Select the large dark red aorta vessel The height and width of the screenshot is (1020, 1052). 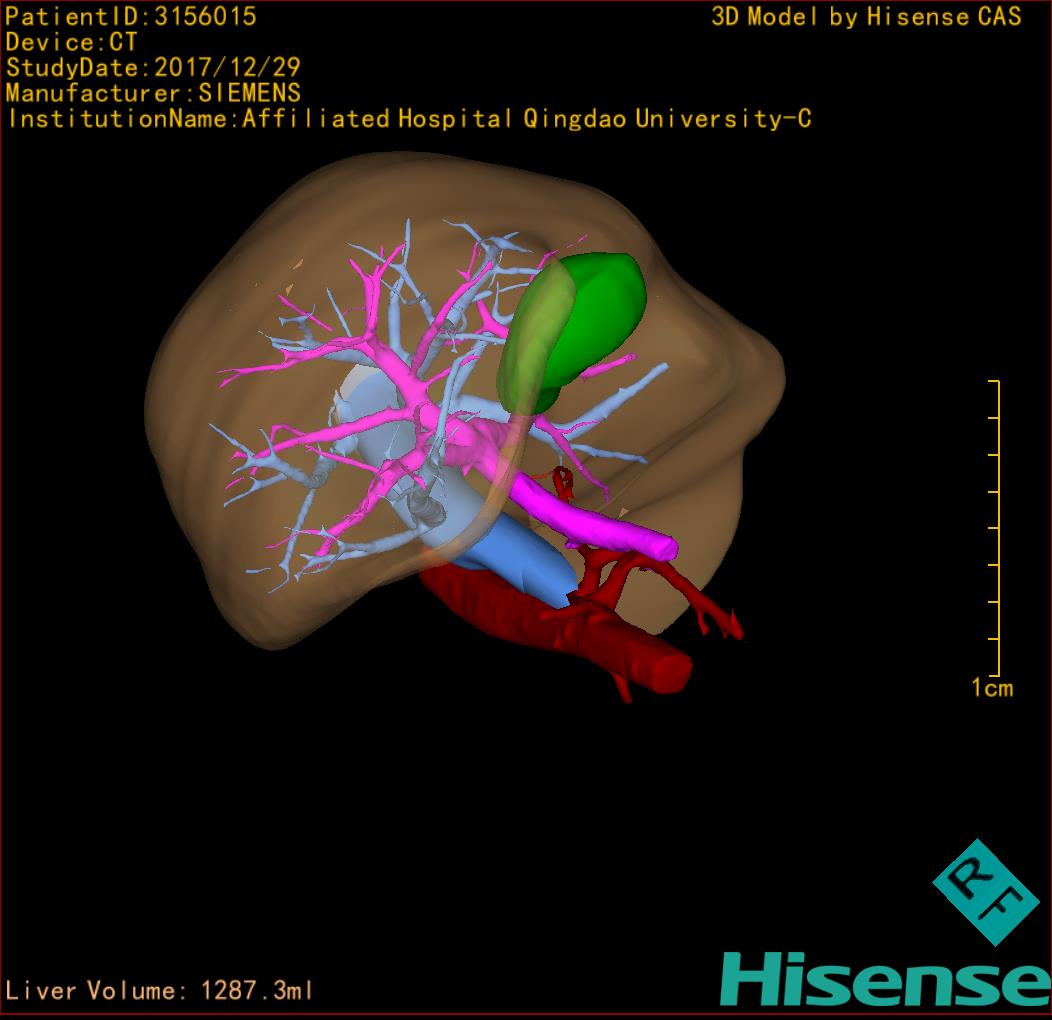[x=560, y=625]
